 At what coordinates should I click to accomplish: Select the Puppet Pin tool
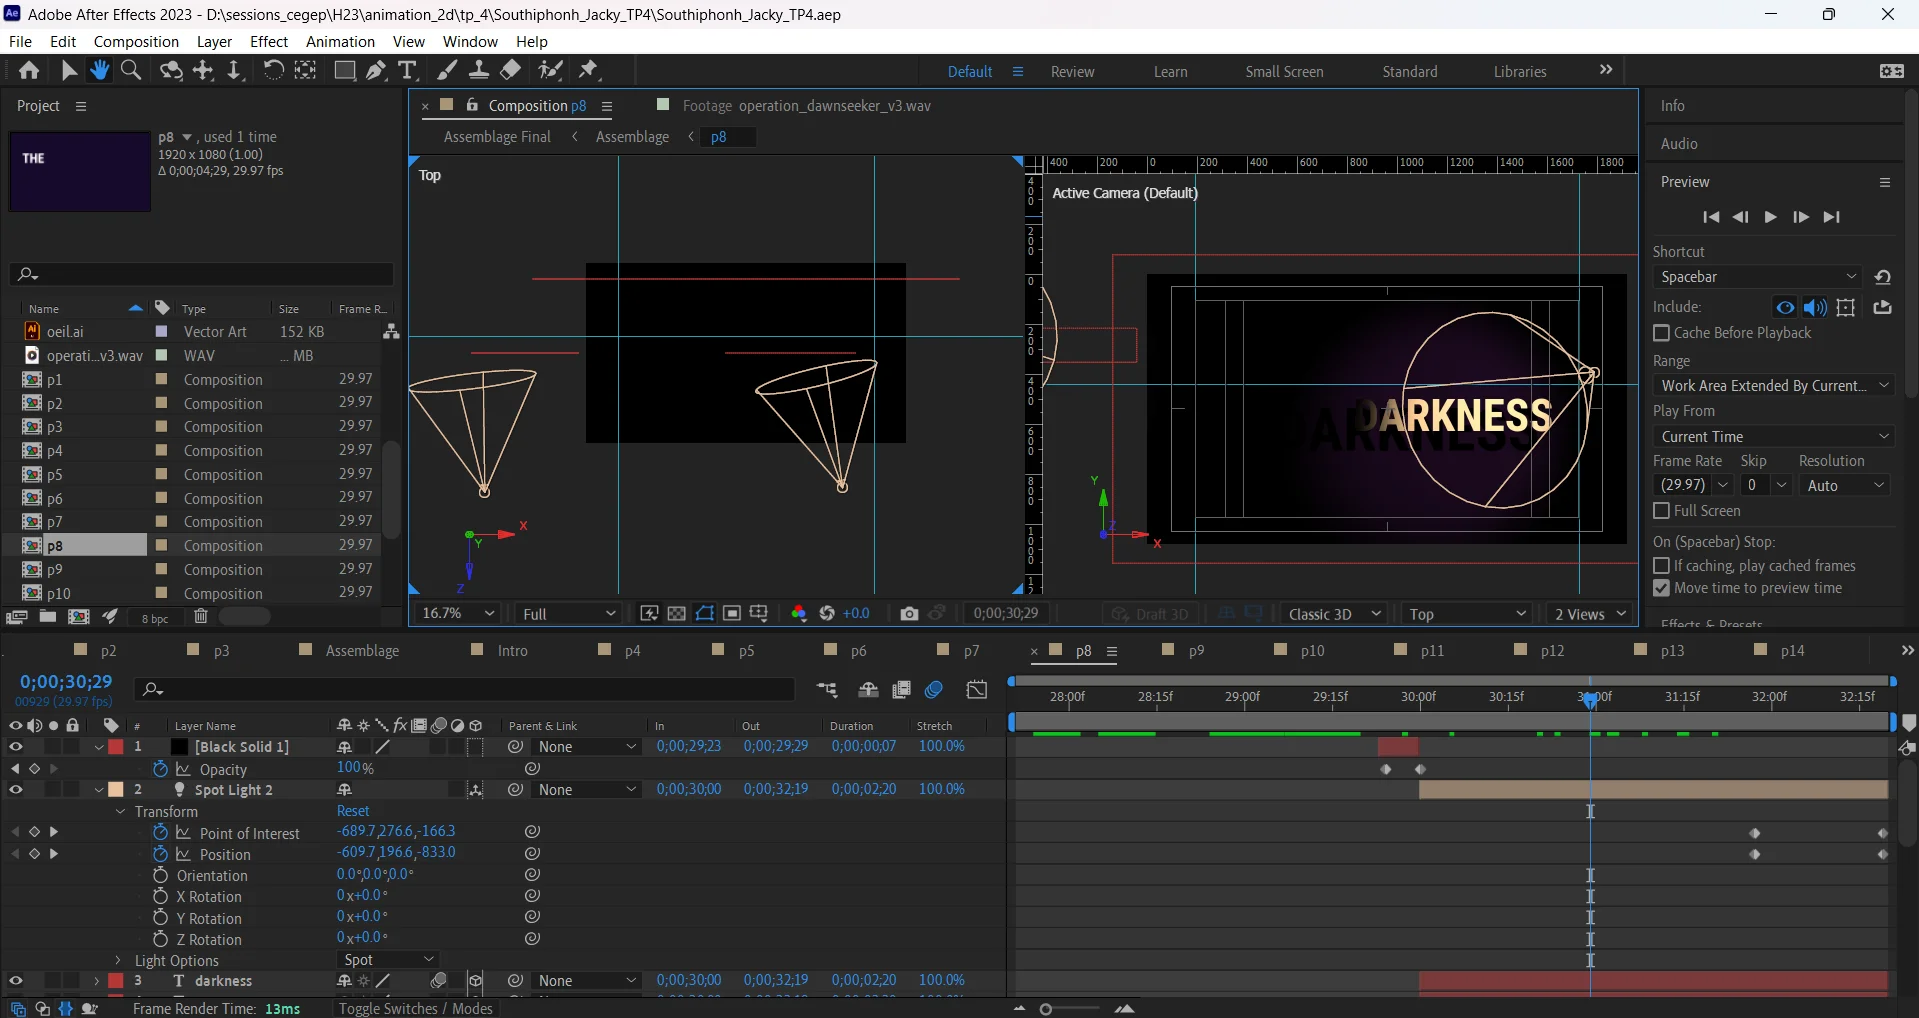click(x=589, y=70)
